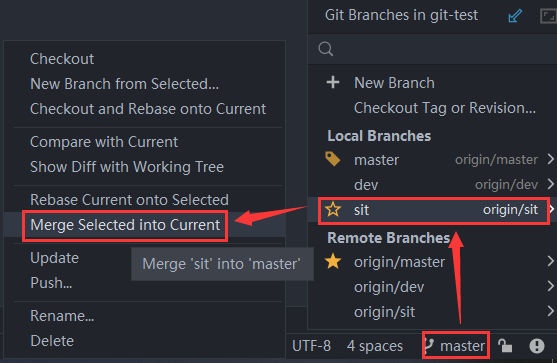The image size is (557, 363).
Task: Click Checkout Tag or Revision...
Action: [x=445, y=108]
